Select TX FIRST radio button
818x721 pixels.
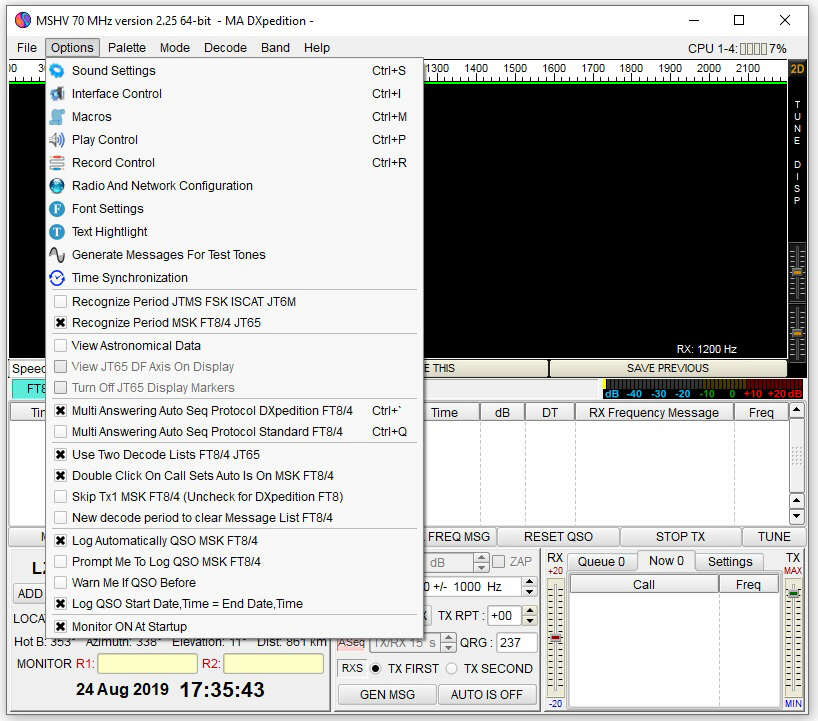pyautogui.click(x=375, y=668)
